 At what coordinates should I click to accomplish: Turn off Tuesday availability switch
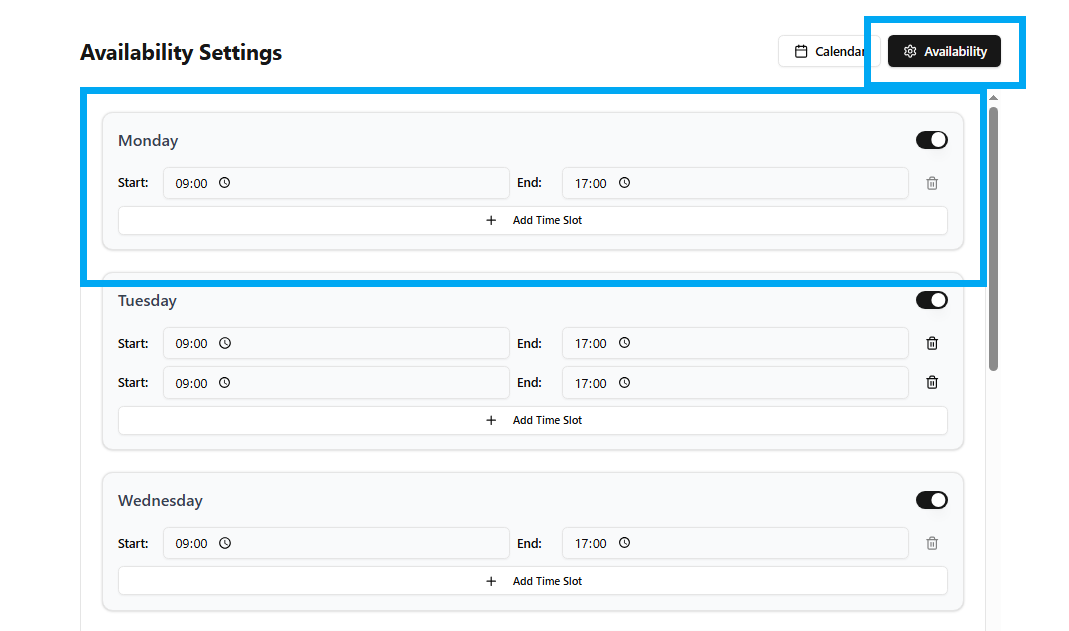pyautogui.click(x=931, y=300)
